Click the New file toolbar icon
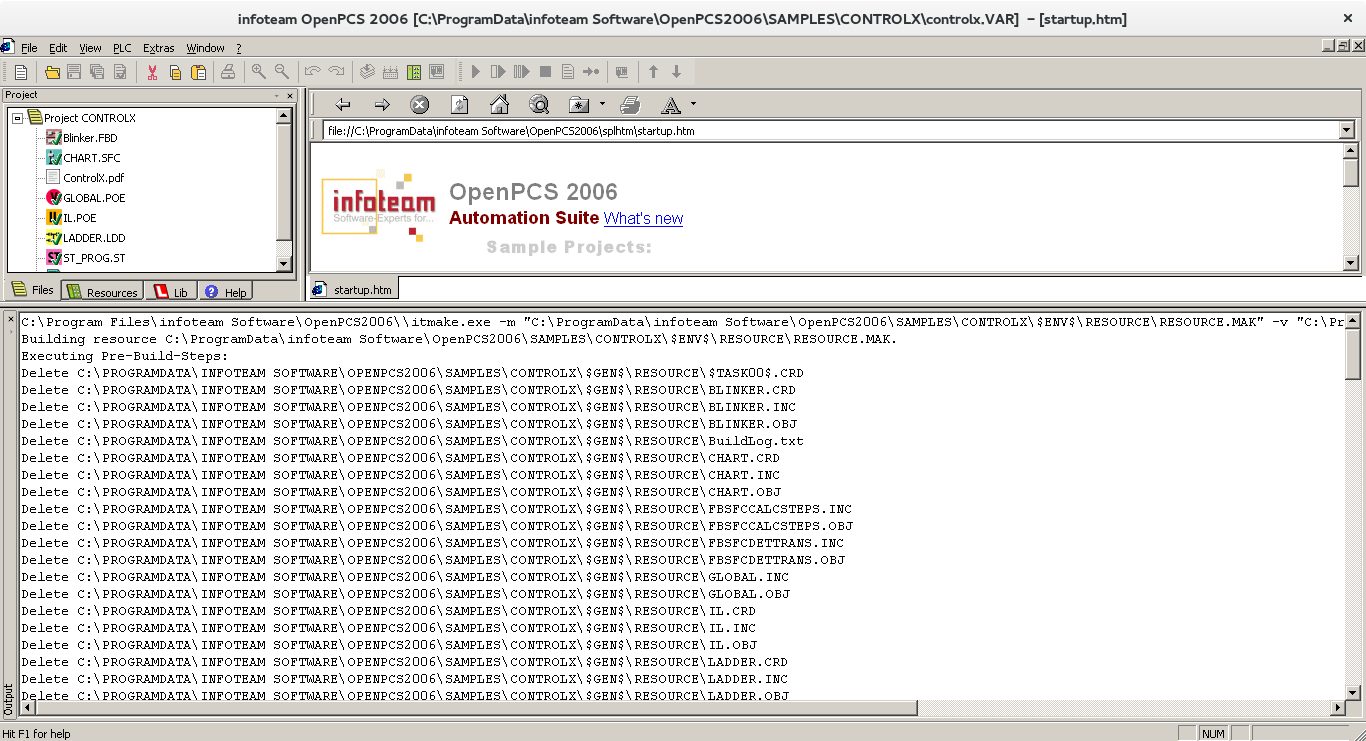 tap(21, 72)
